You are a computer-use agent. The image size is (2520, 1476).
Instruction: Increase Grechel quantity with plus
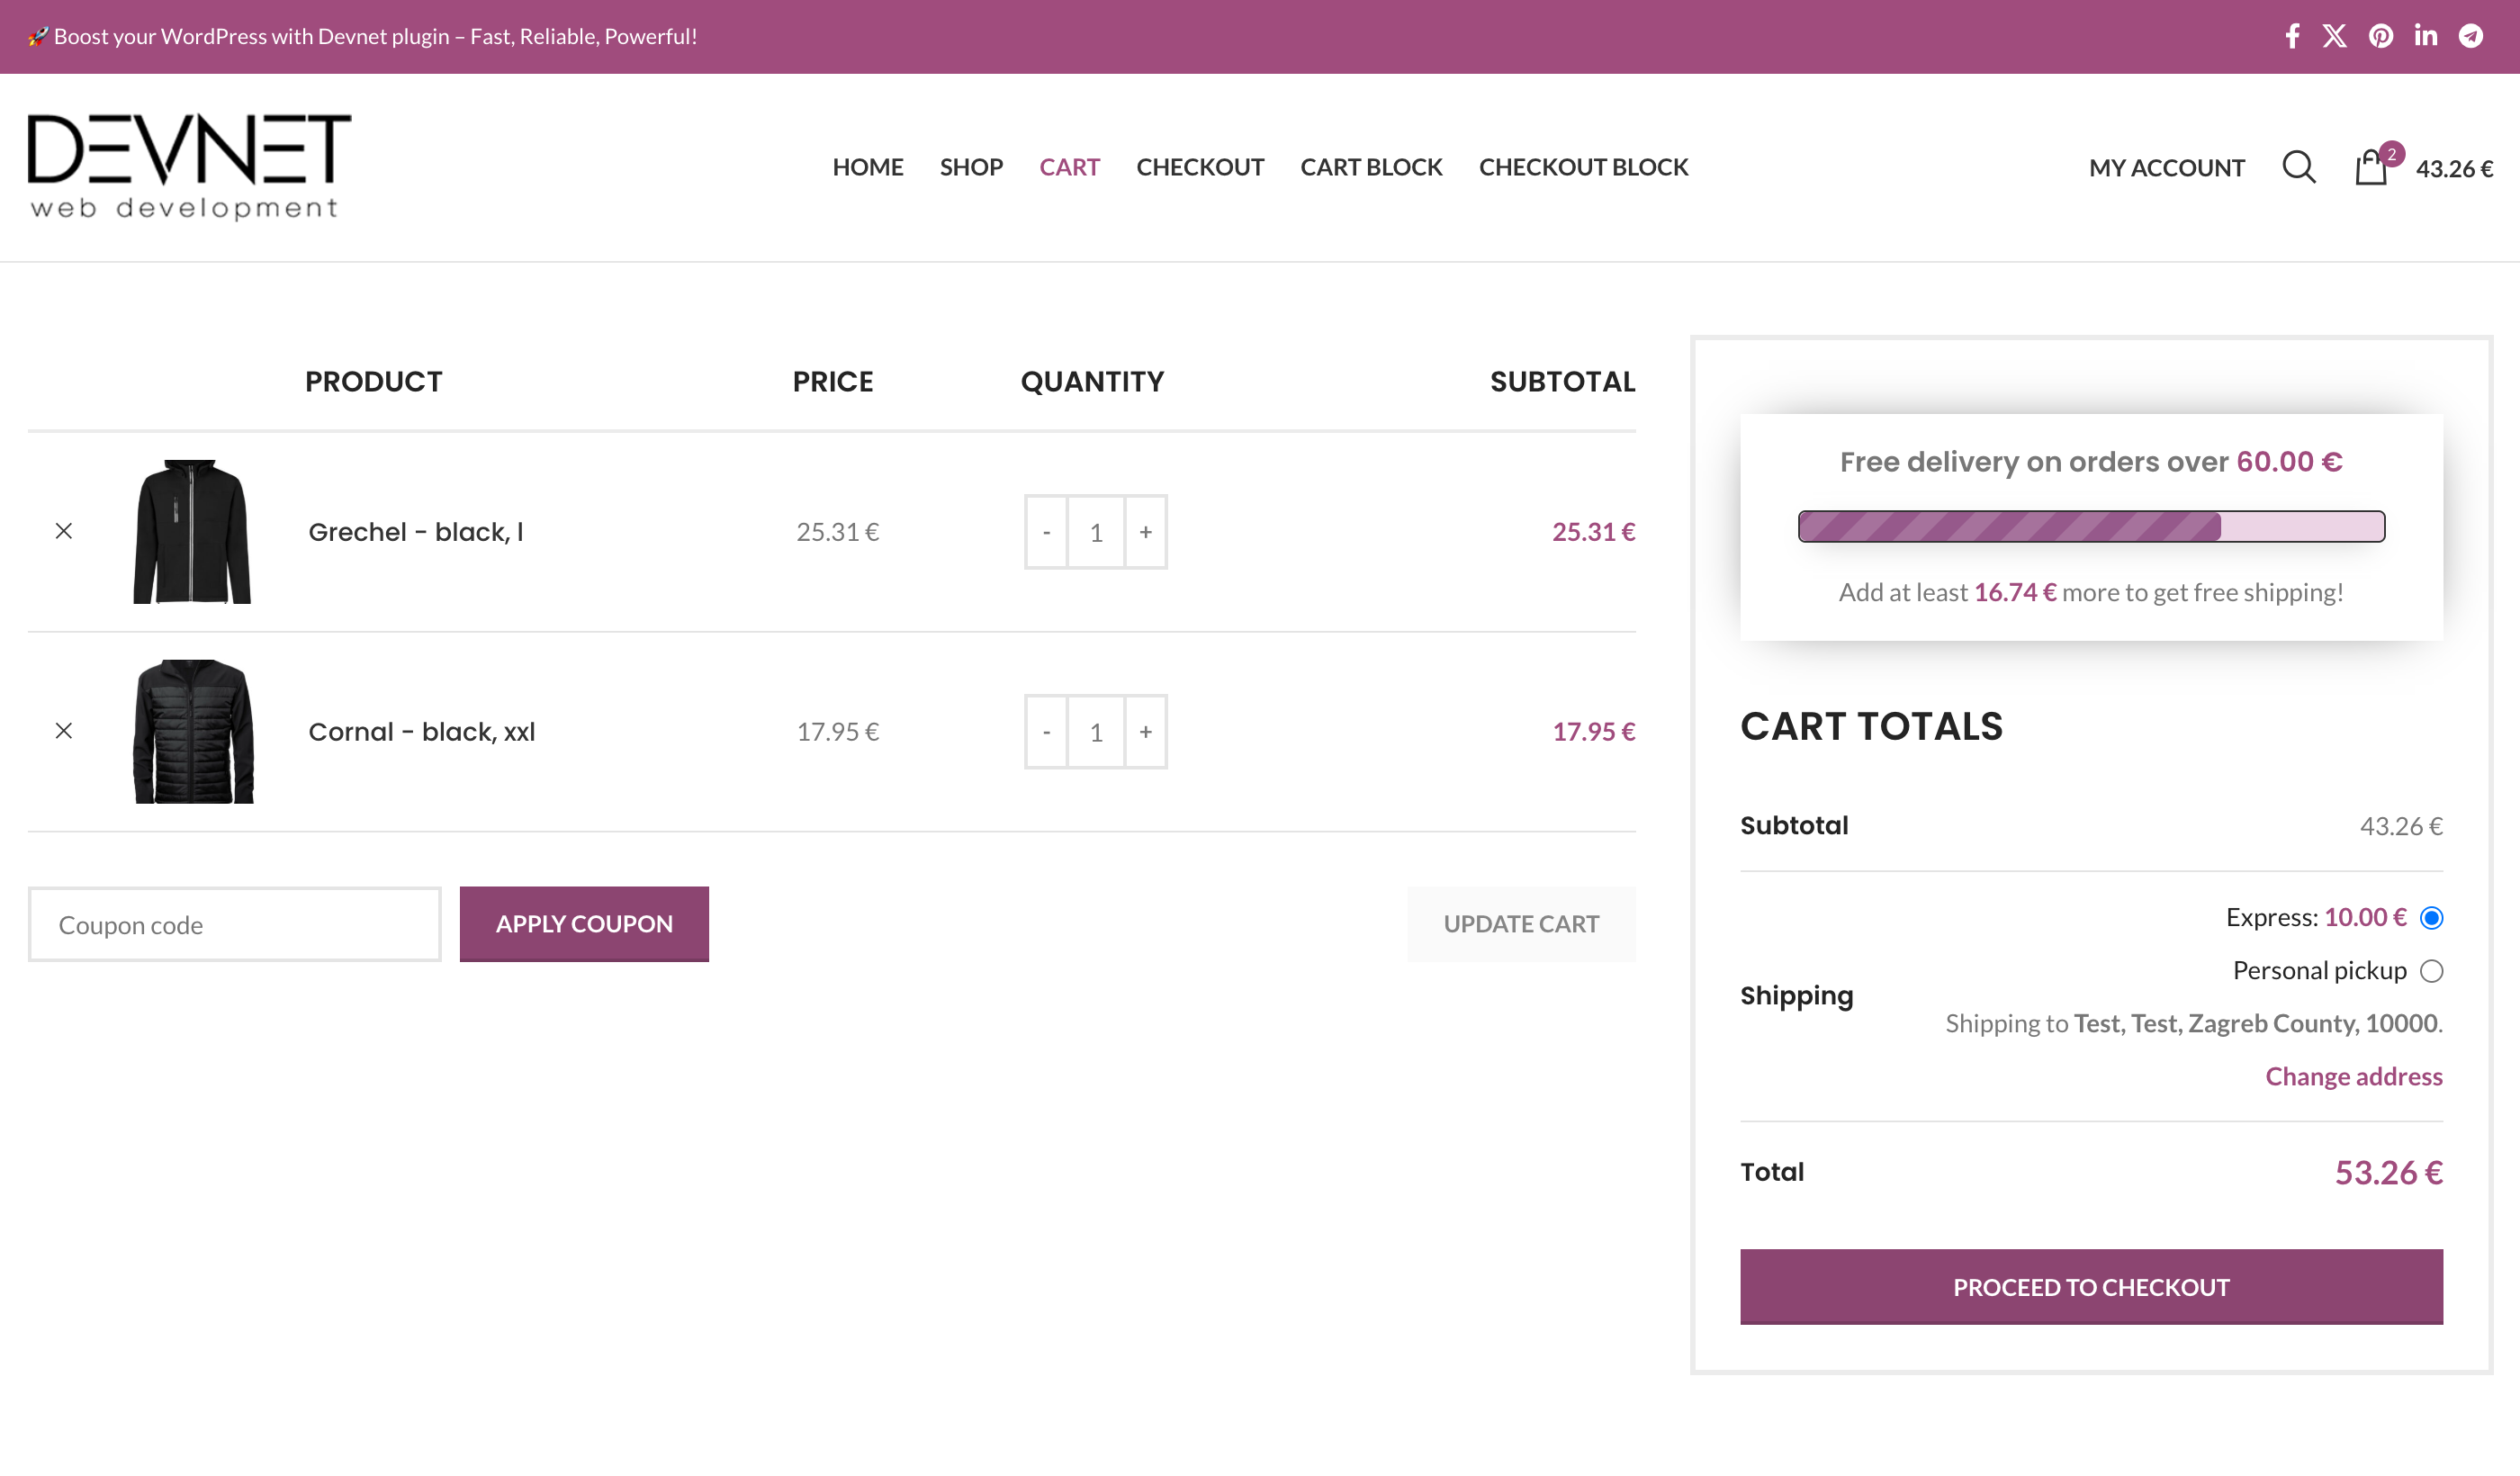click(1145, 532)
